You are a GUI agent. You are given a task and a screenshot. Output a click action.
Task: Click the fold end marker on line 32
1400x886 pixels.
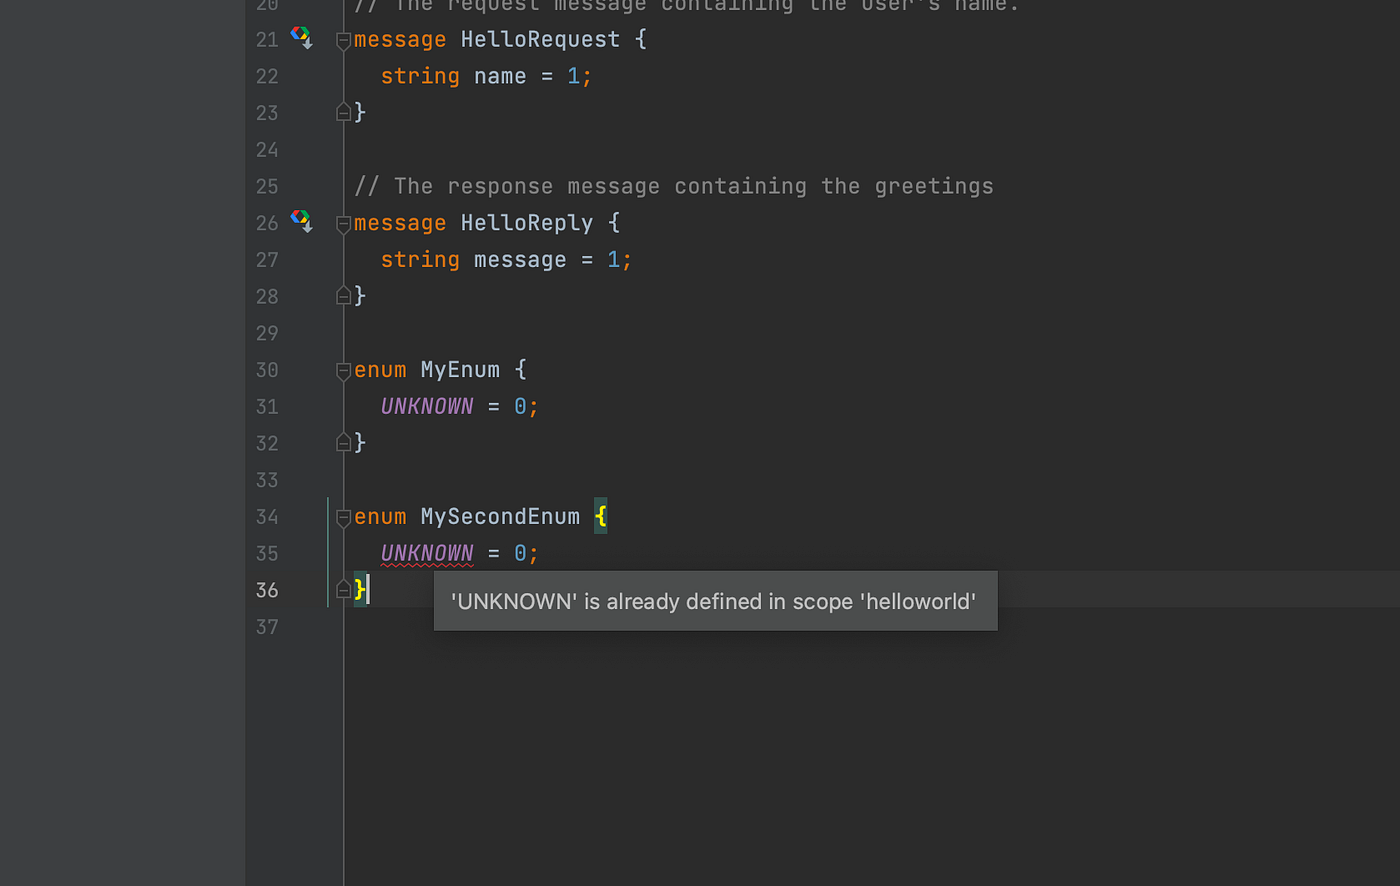pos(343,442)
